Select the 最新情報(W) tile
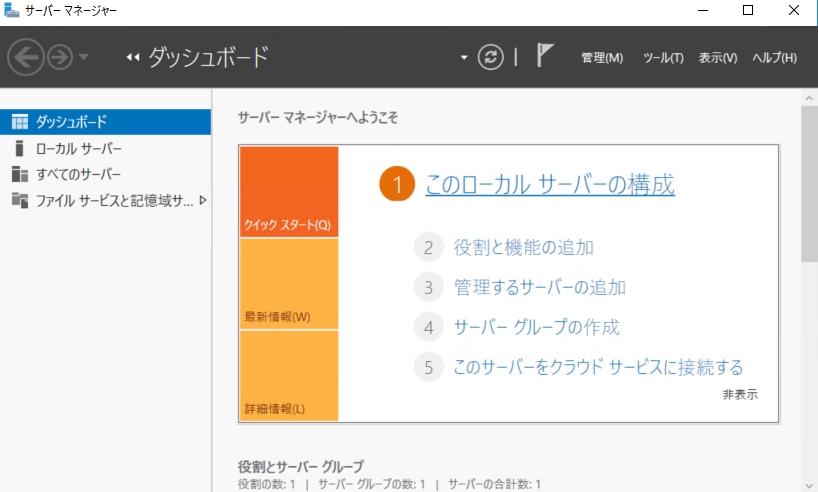The height and width of the screenshot is (492, 818). [289, 284]
